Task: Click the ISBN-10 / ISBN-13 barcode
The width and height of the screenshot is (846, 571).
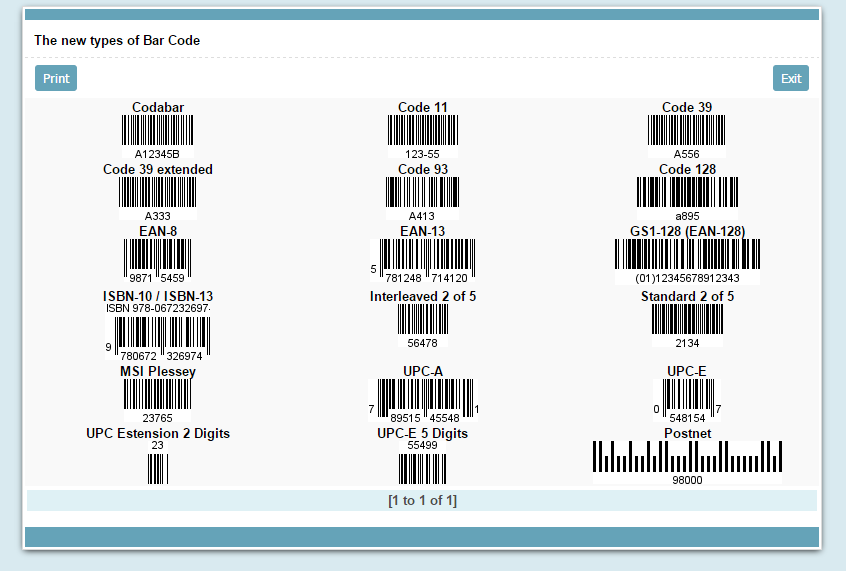Action: point(158,334)
